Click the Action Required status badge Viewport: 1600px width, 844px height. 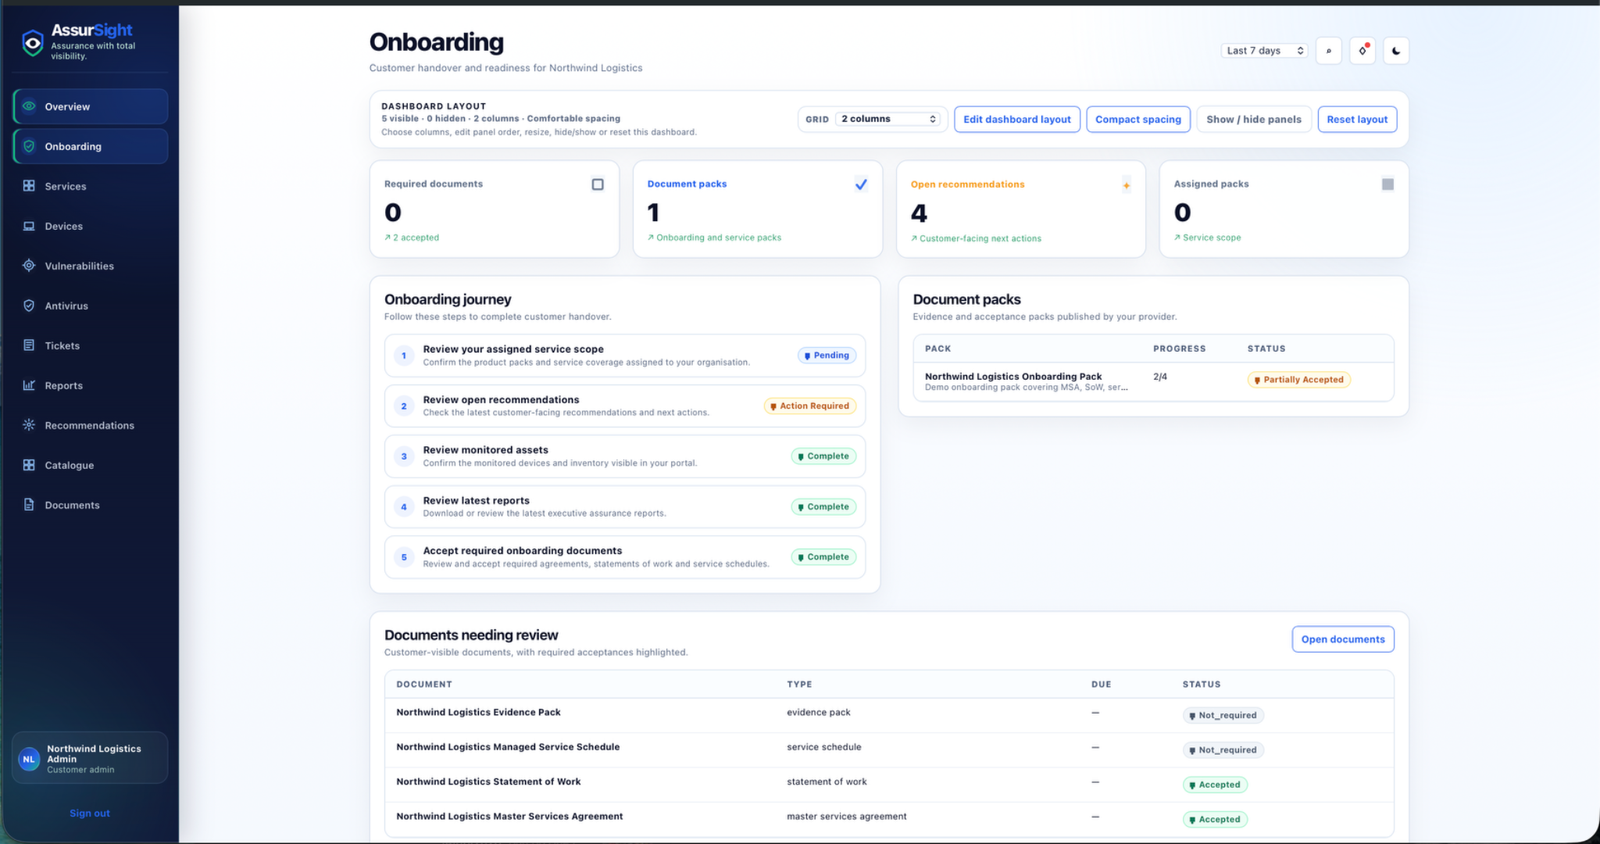[810, 406]
